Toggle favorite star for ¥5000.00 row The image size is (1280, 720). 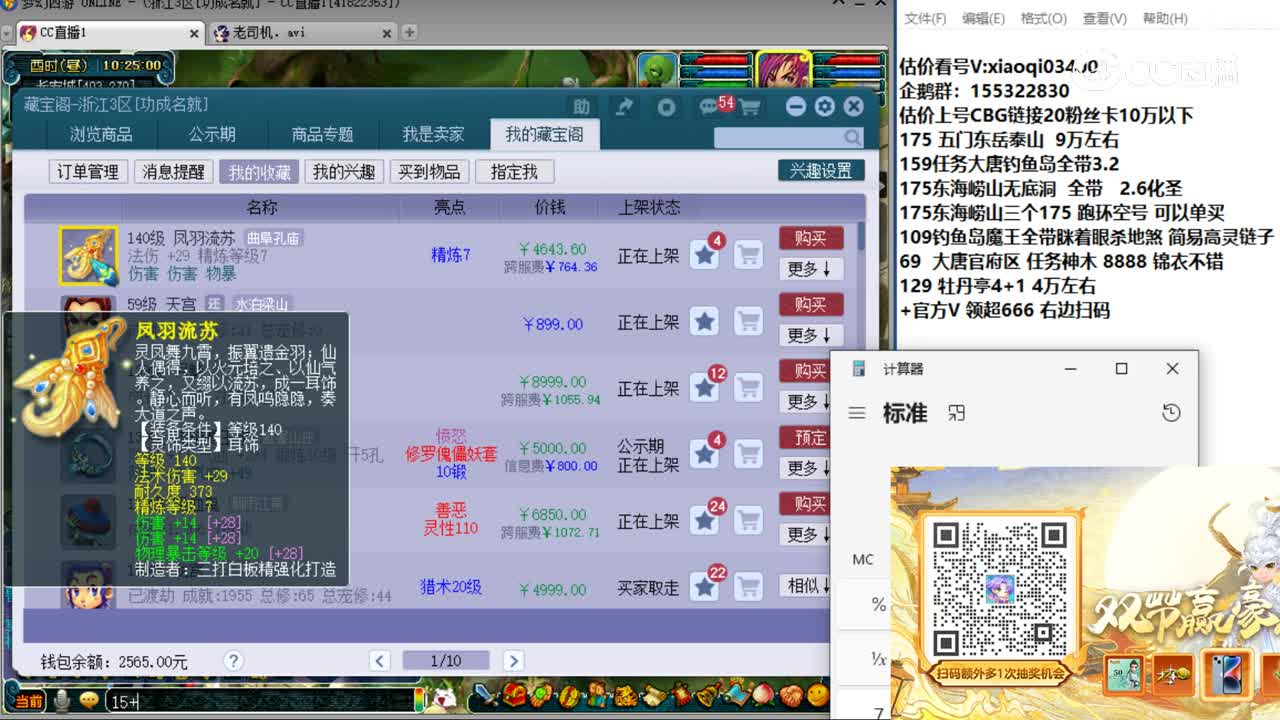[x=705, y=455]
